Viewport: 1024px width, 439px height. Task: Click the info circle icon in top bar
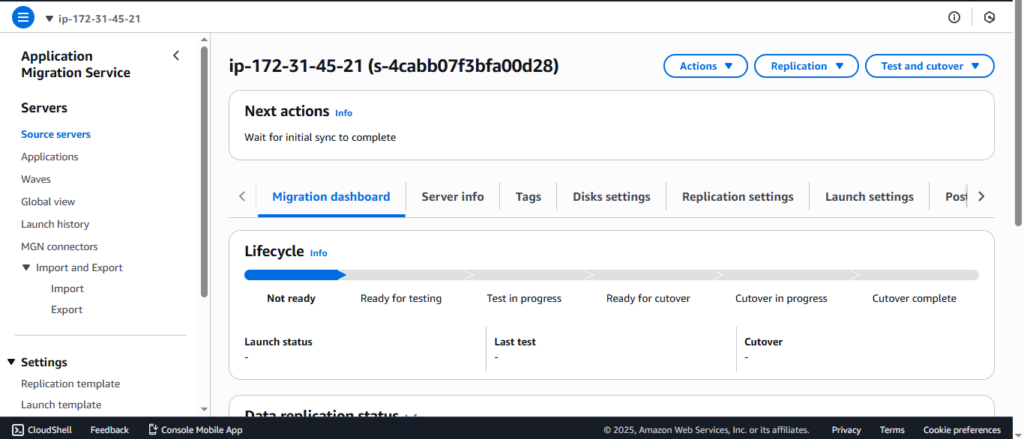pos(954,17)
